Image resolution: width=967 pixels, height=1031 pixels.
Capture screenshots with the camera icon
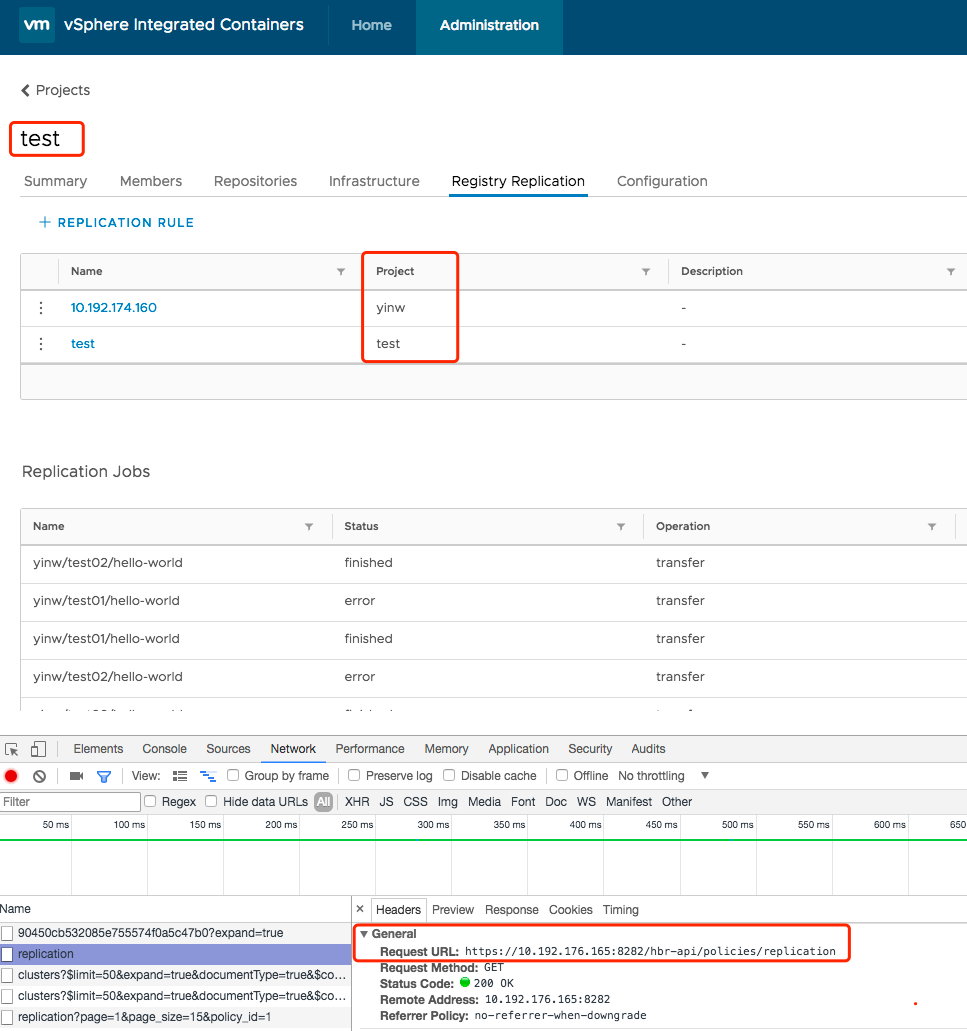76,775
